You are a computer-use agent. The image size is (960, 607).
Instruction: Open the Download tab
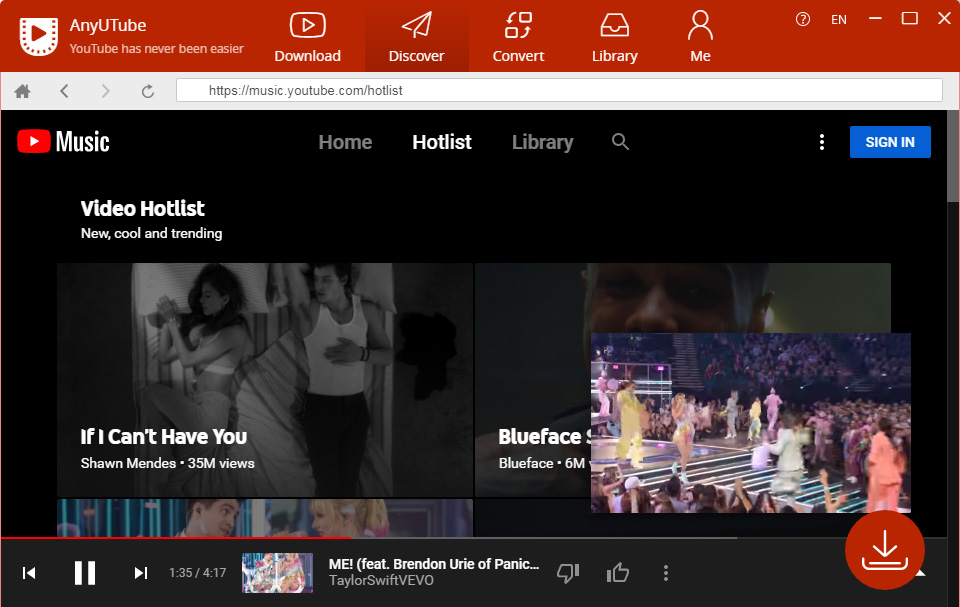click(x=307, y=37)
